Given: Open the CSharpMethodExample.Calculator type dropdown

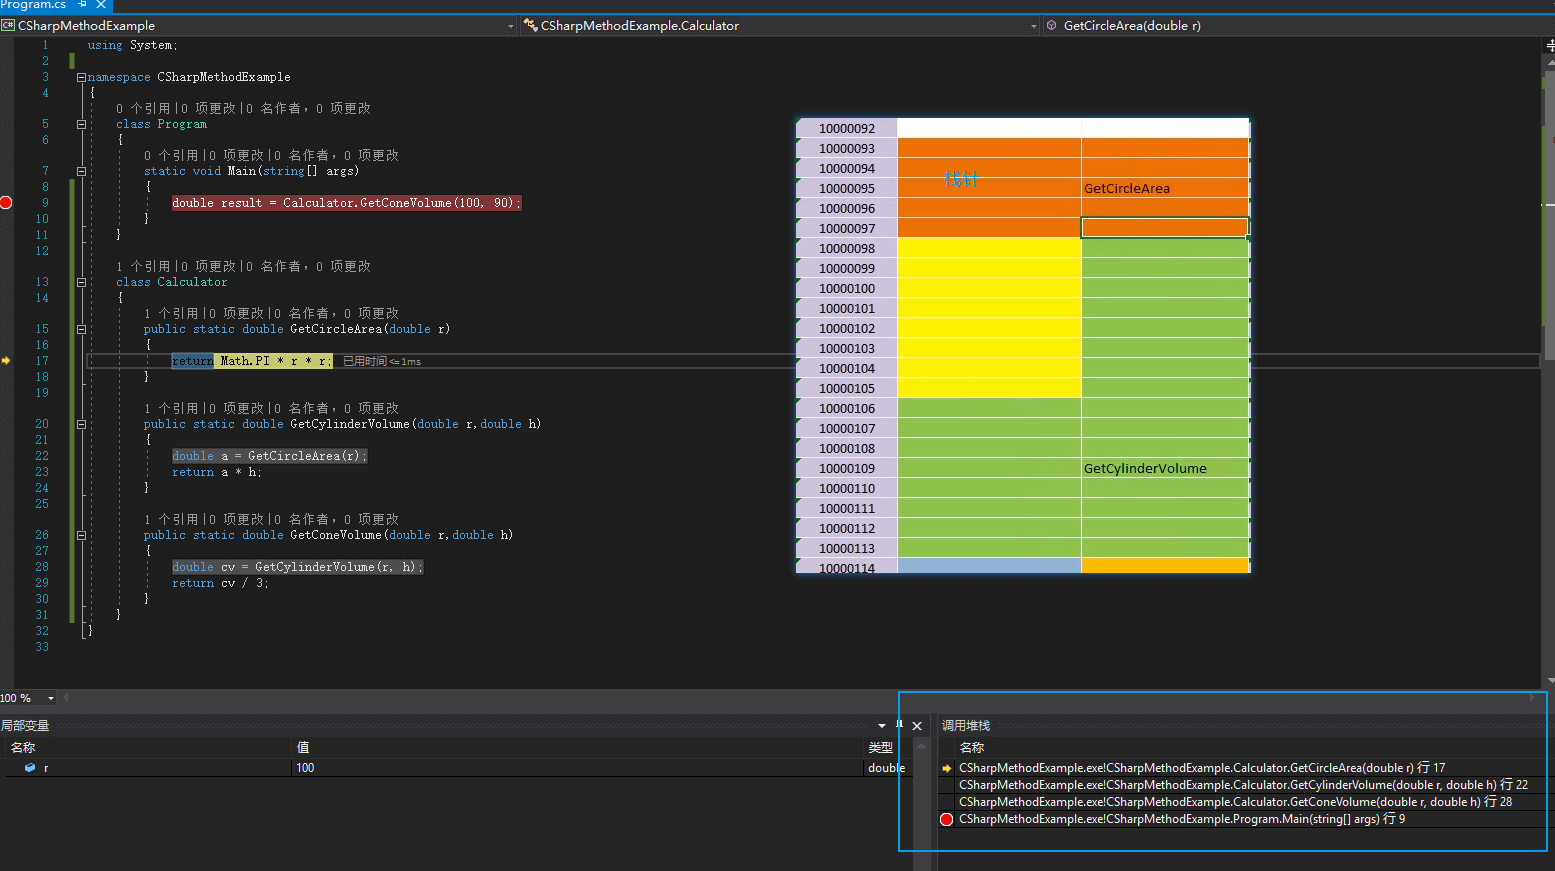Looking at the screenshot, I should (1033, 26).
